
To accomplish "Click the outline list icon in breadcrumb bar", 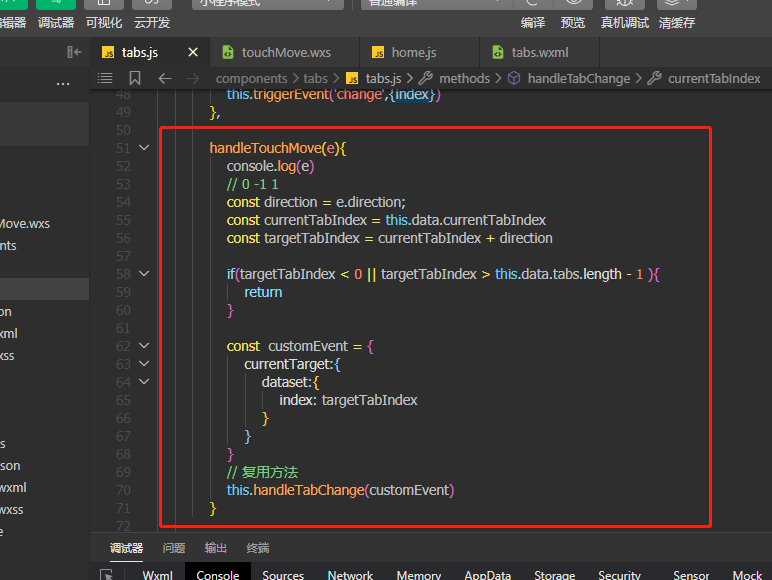I will 105,78.
